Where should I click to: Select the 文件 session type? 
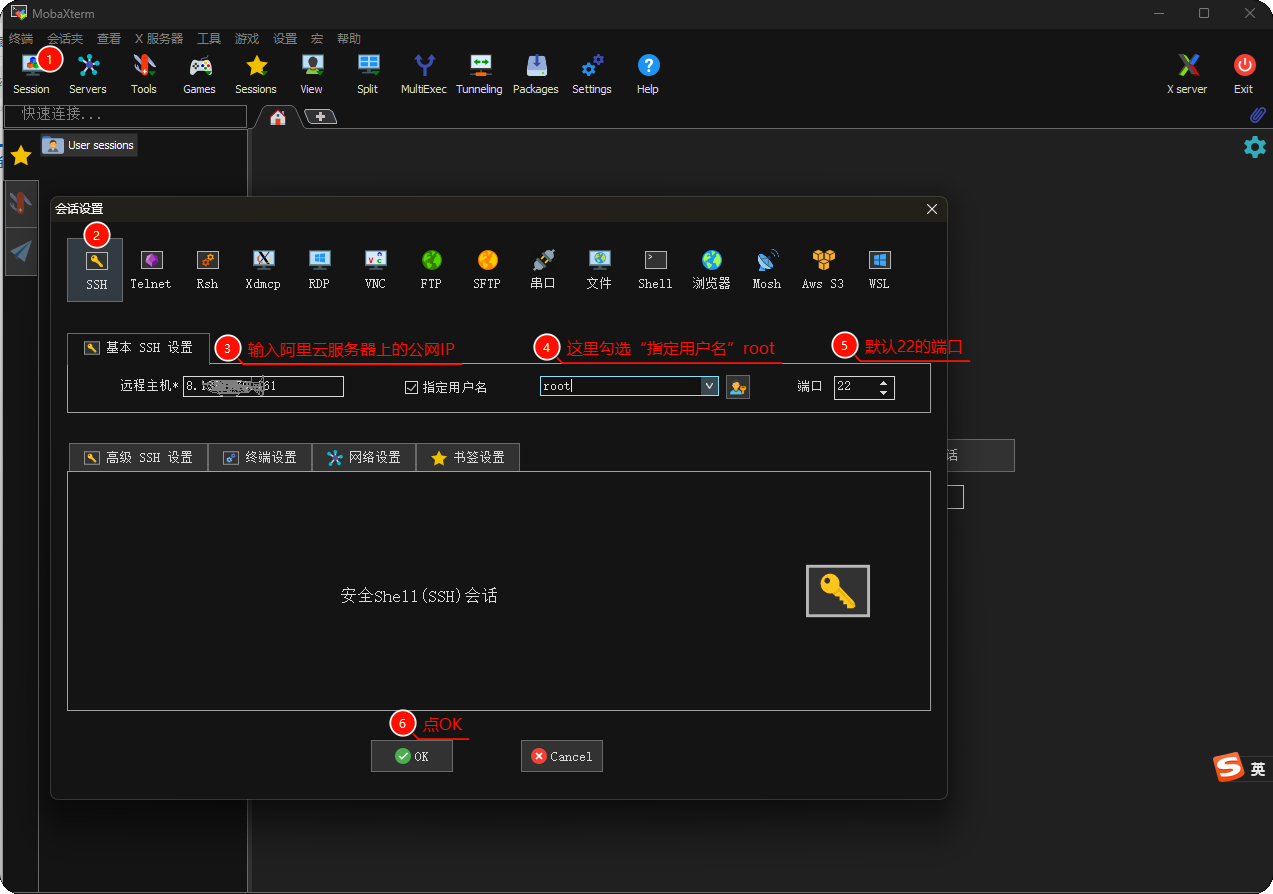(599, 270)
